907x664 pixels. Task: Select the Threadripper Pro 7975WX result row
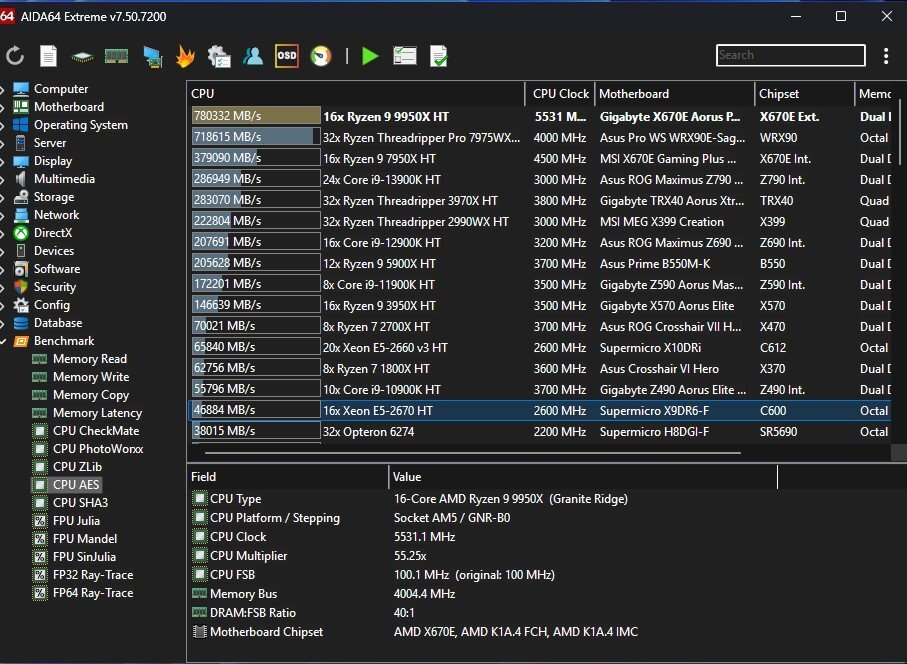point(540,138)
